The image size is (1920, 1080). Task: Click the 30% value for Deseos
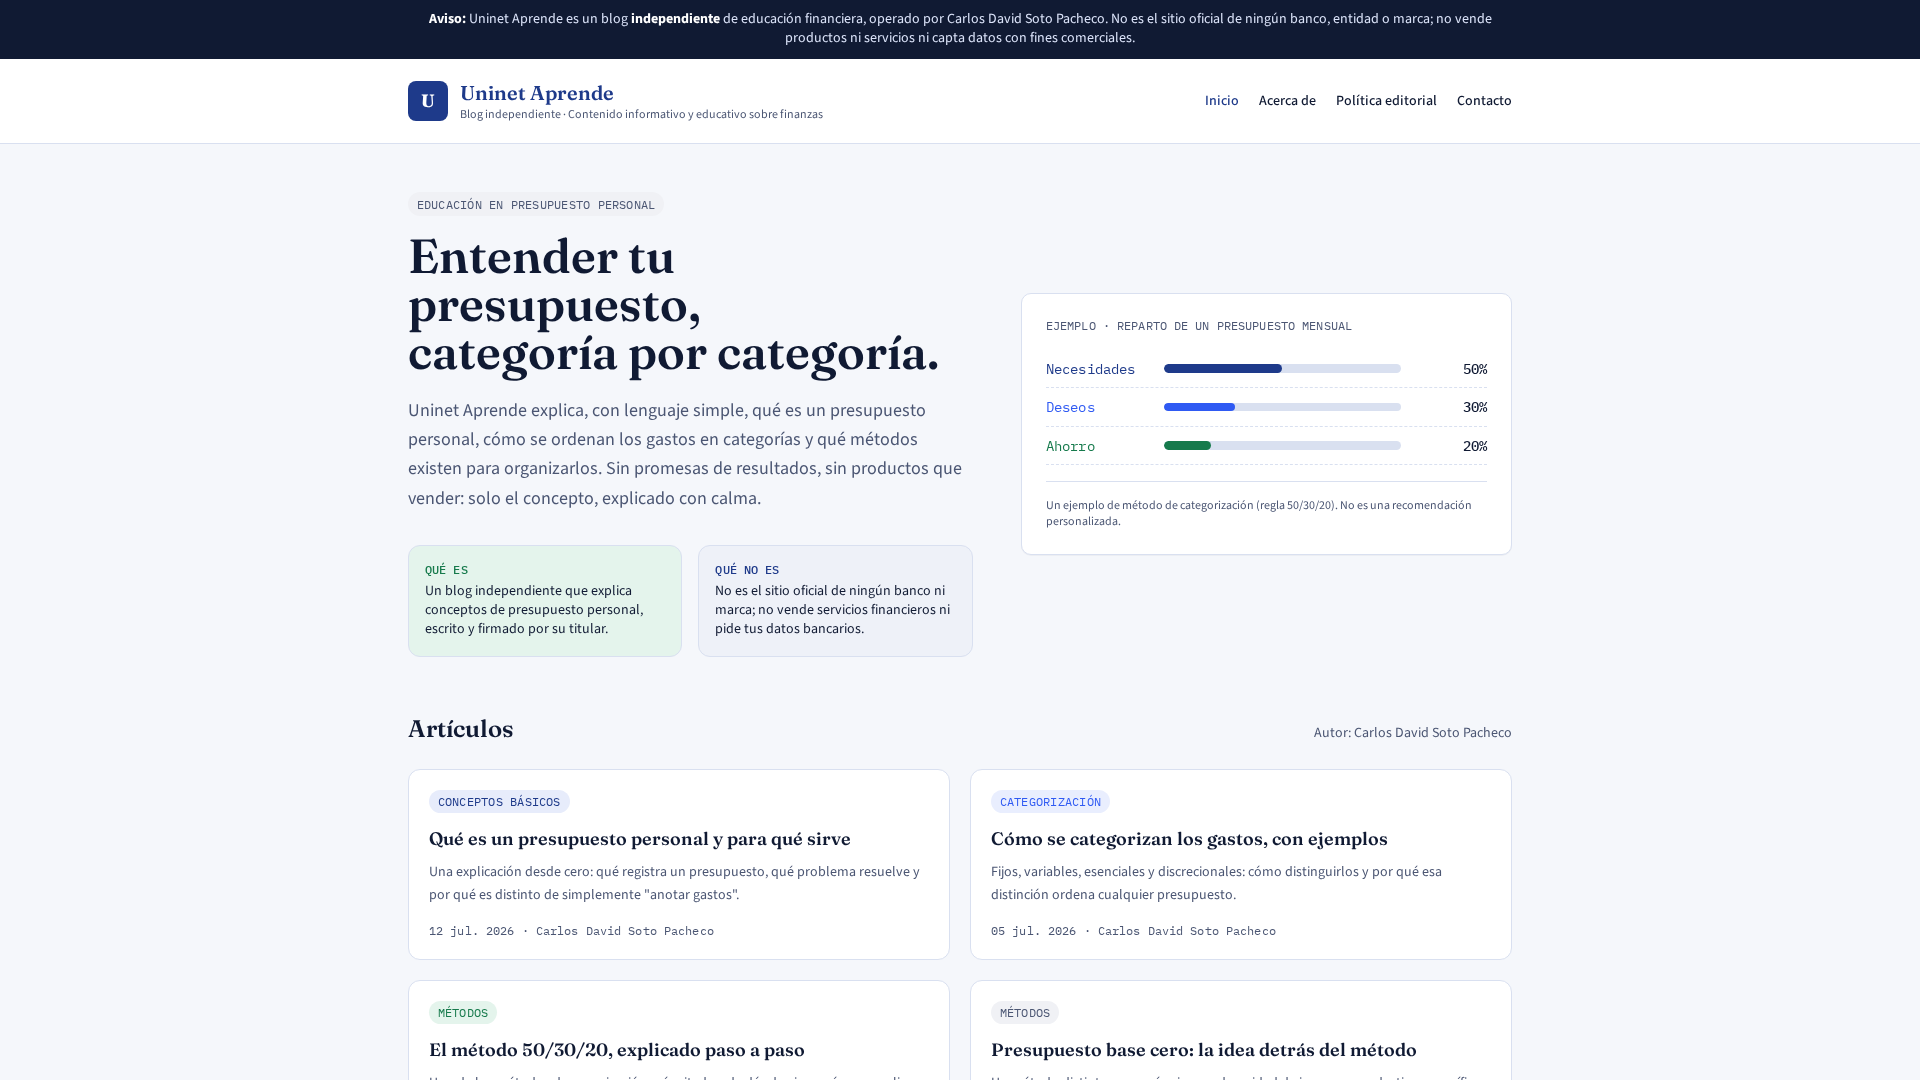[x=1475, y=407]
